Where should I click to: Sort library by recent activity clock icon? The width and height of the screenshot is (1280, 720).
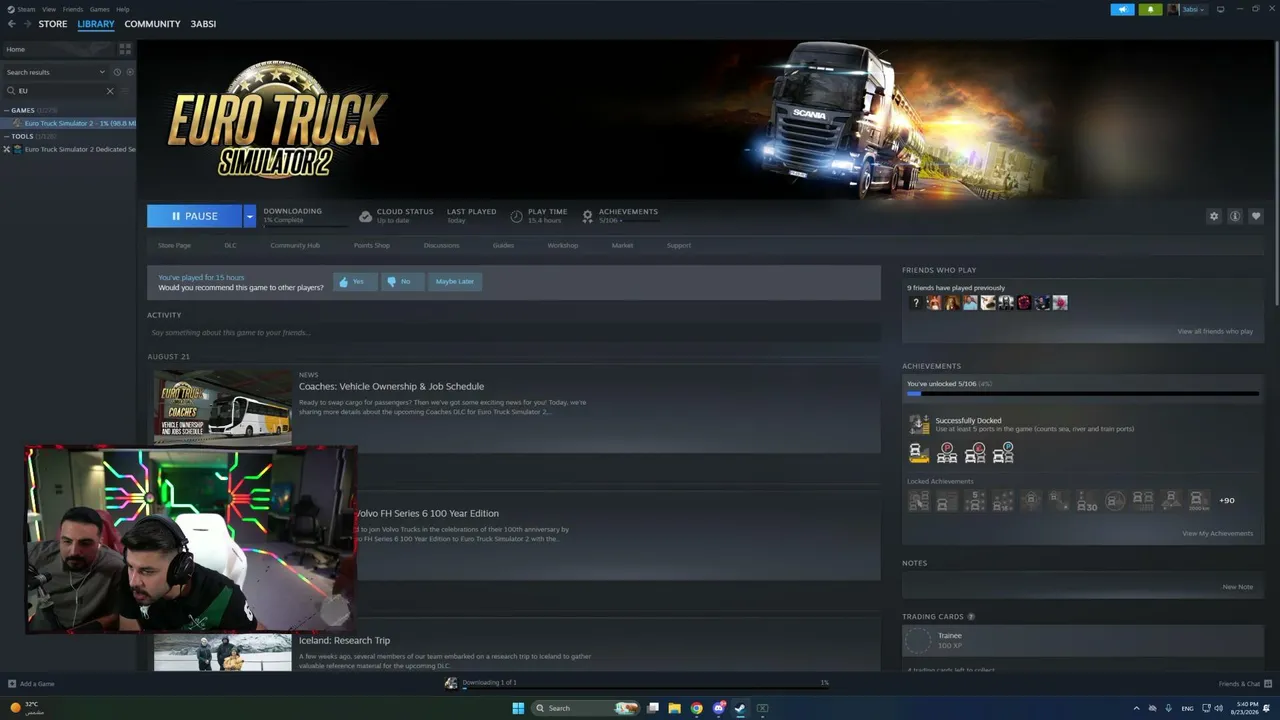[x=117, y=72]
